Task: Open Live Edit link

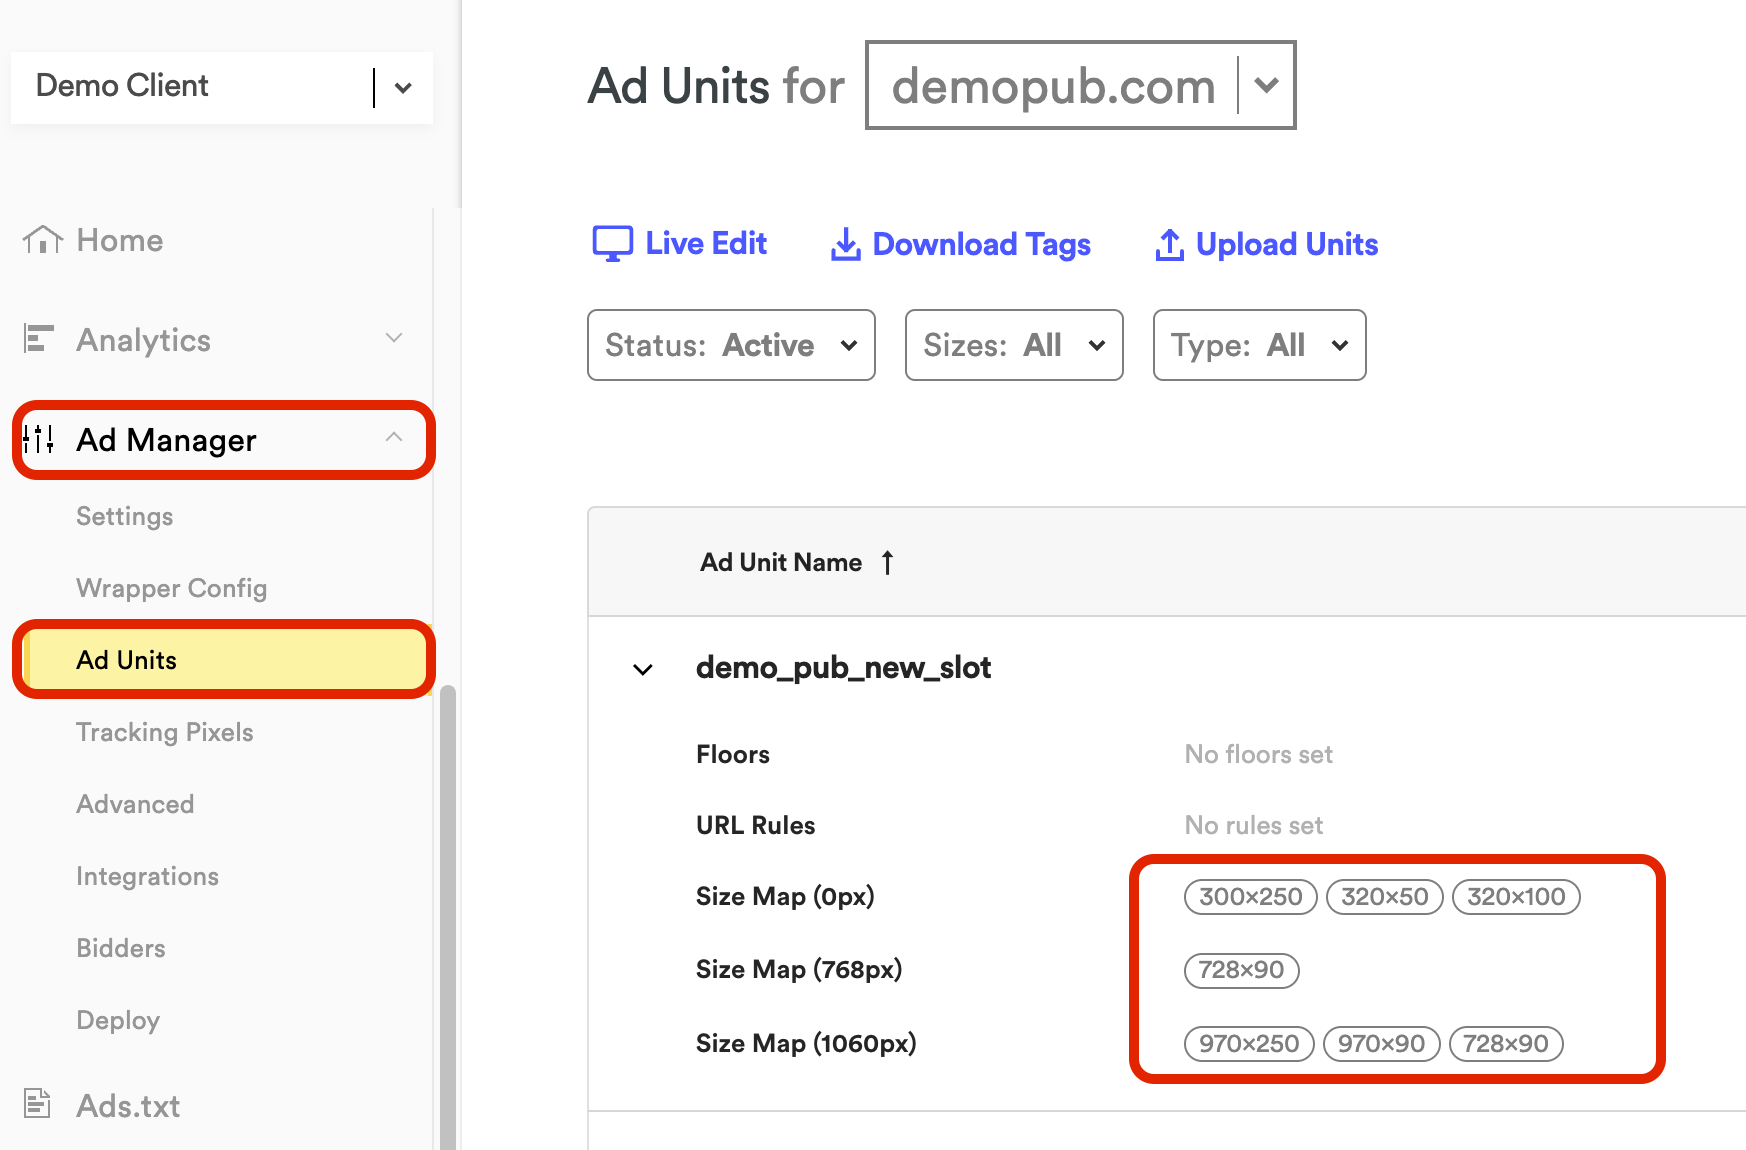Action: pos(706,243)
